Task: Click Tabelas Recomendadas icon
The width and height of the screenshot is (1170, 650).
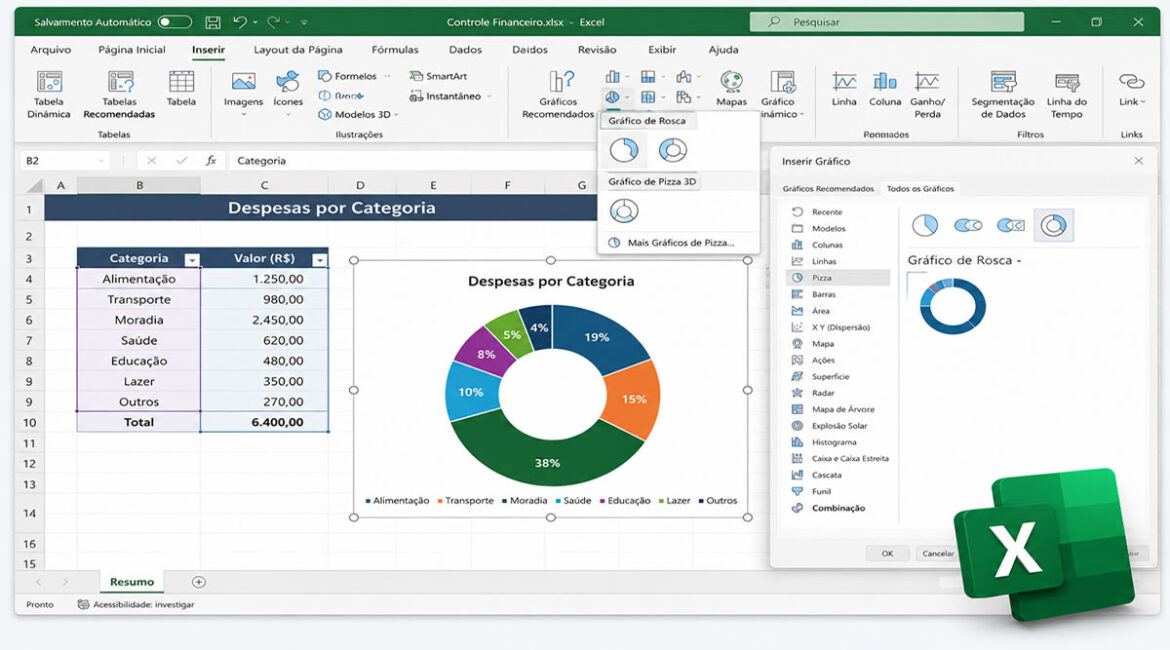Action: [120, 81]
